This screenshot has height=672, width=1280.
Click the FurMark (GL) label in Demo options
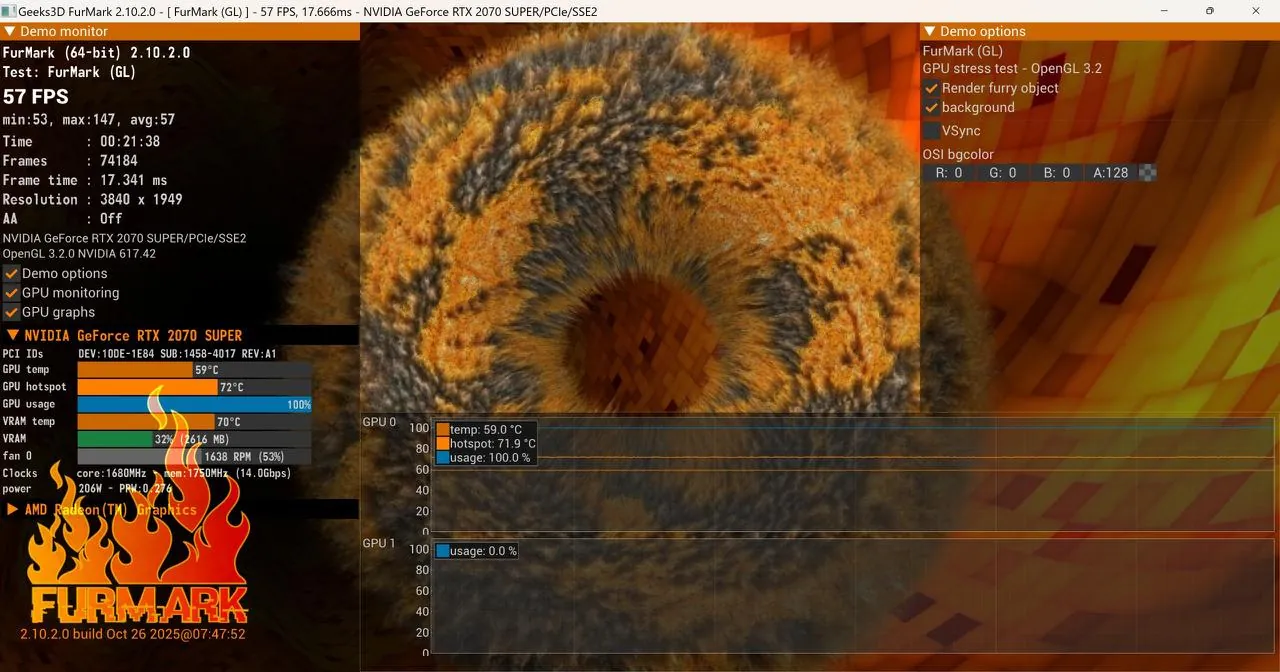pyautogui.click(x=963, y=51)
